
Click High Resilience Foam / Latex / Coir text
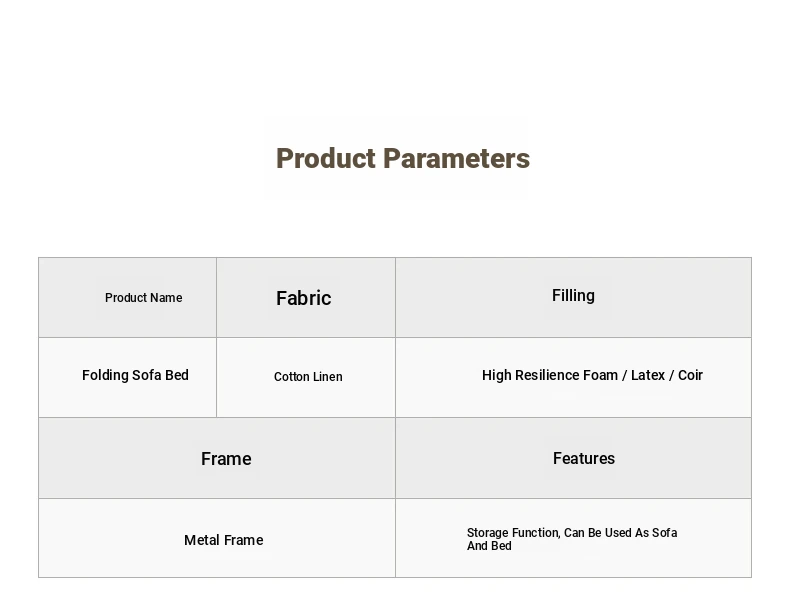[x=592, y=375]
